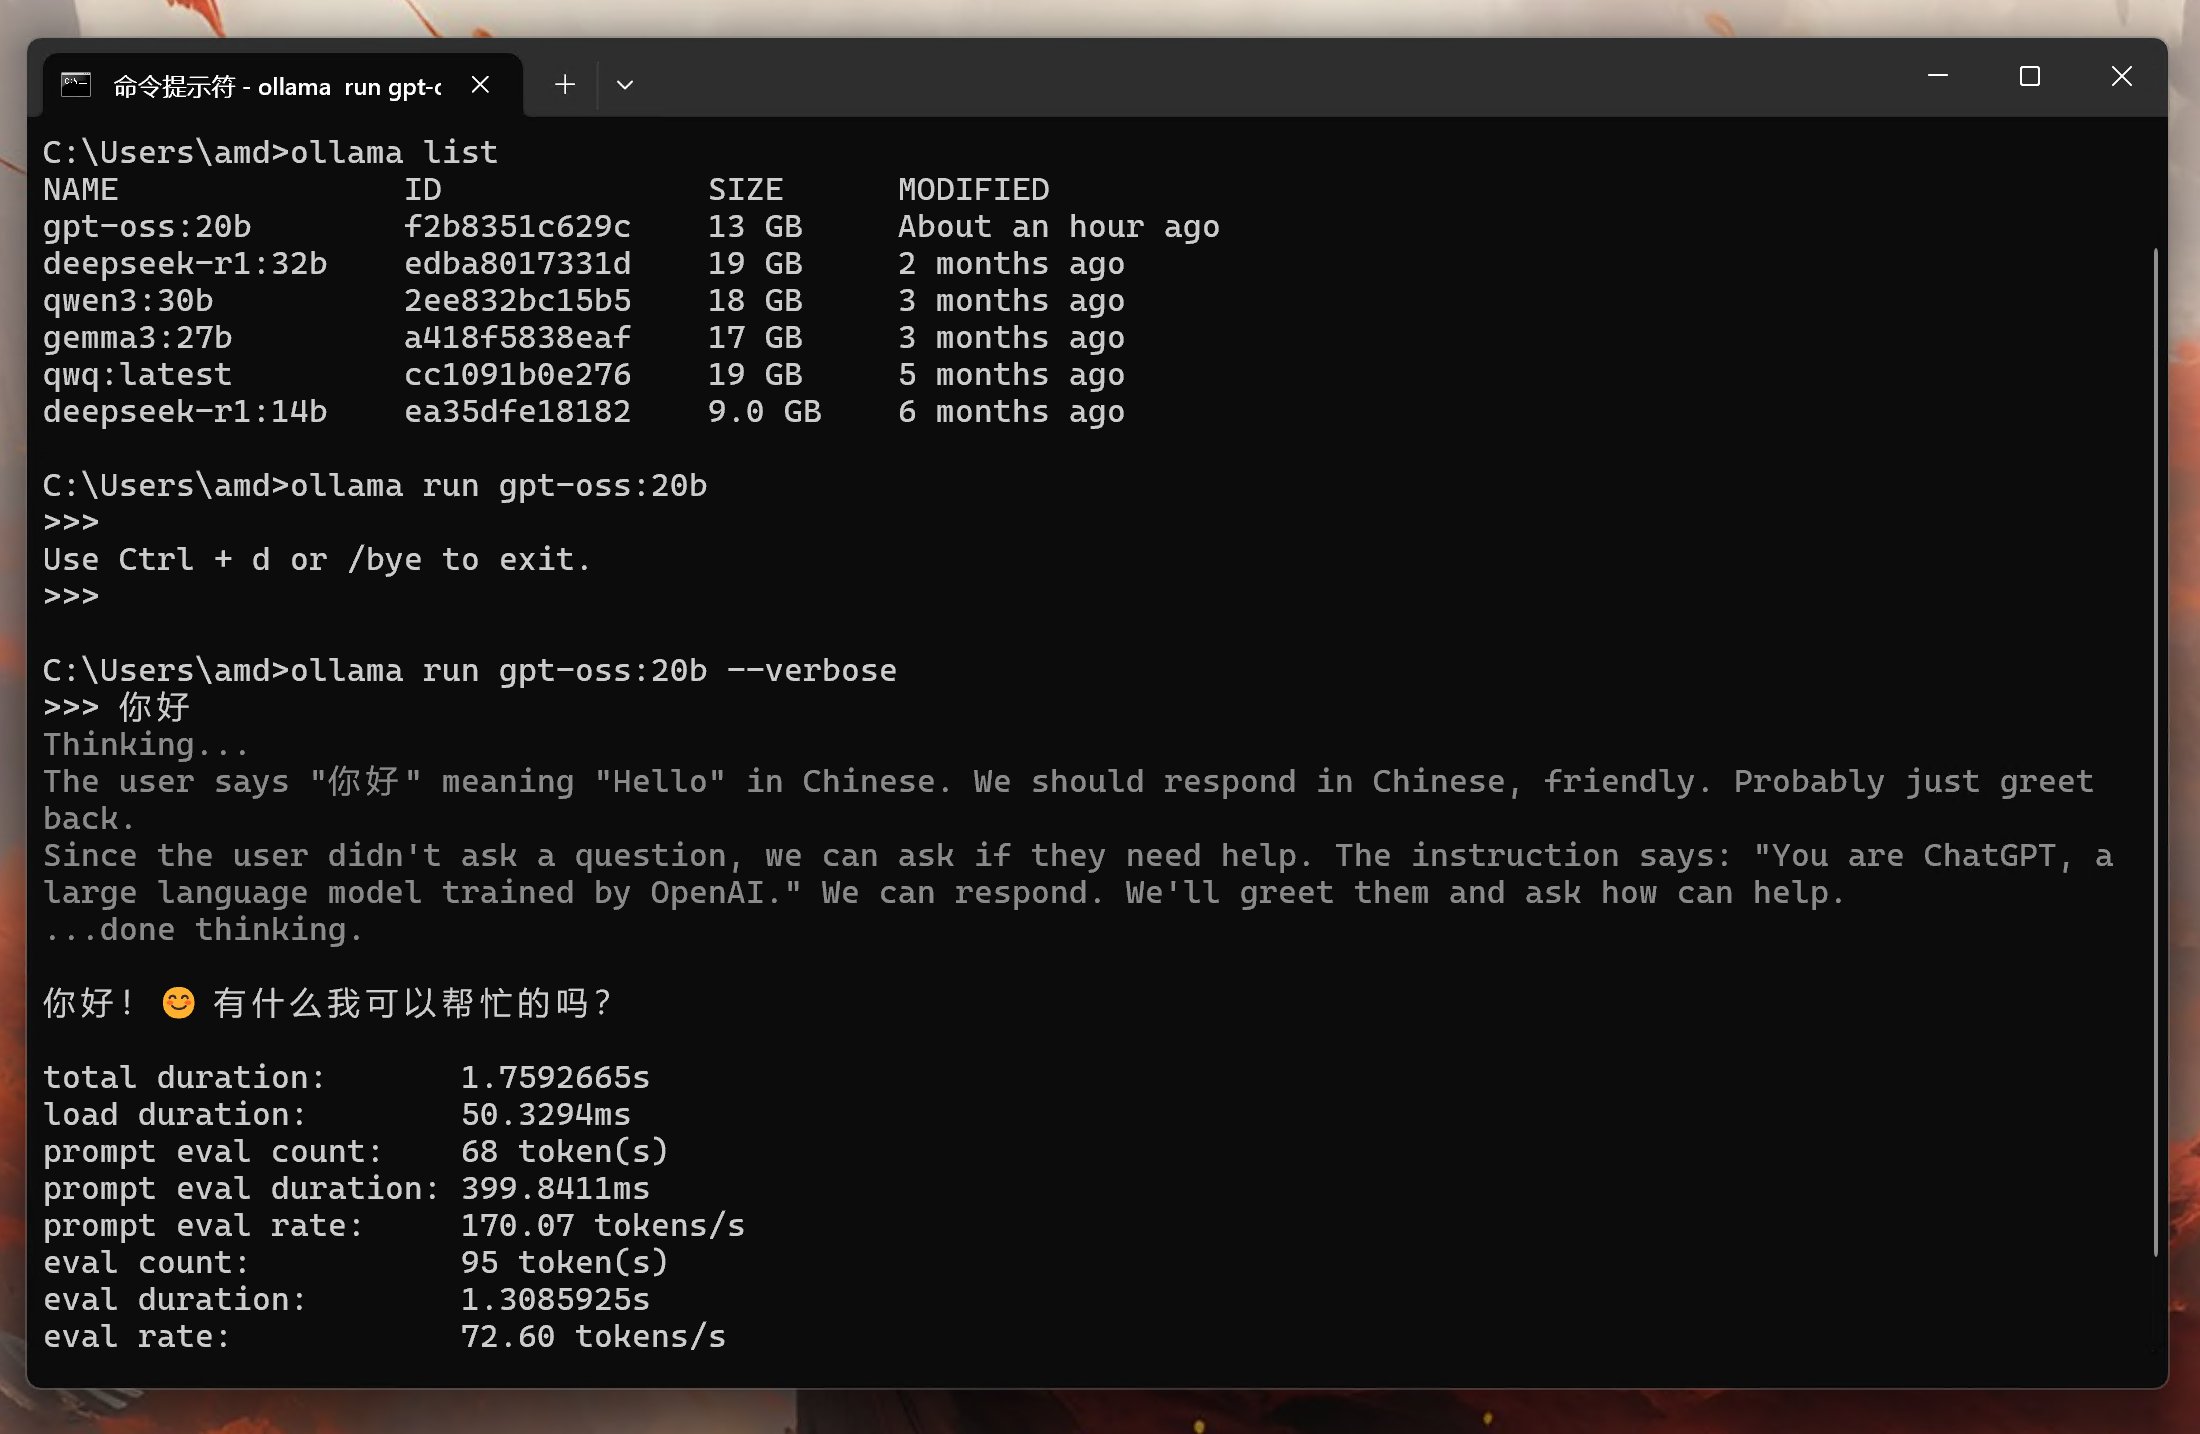Expand the new tab profile dropdown
The image size is (2200, 1434).
tap(625, 85)
